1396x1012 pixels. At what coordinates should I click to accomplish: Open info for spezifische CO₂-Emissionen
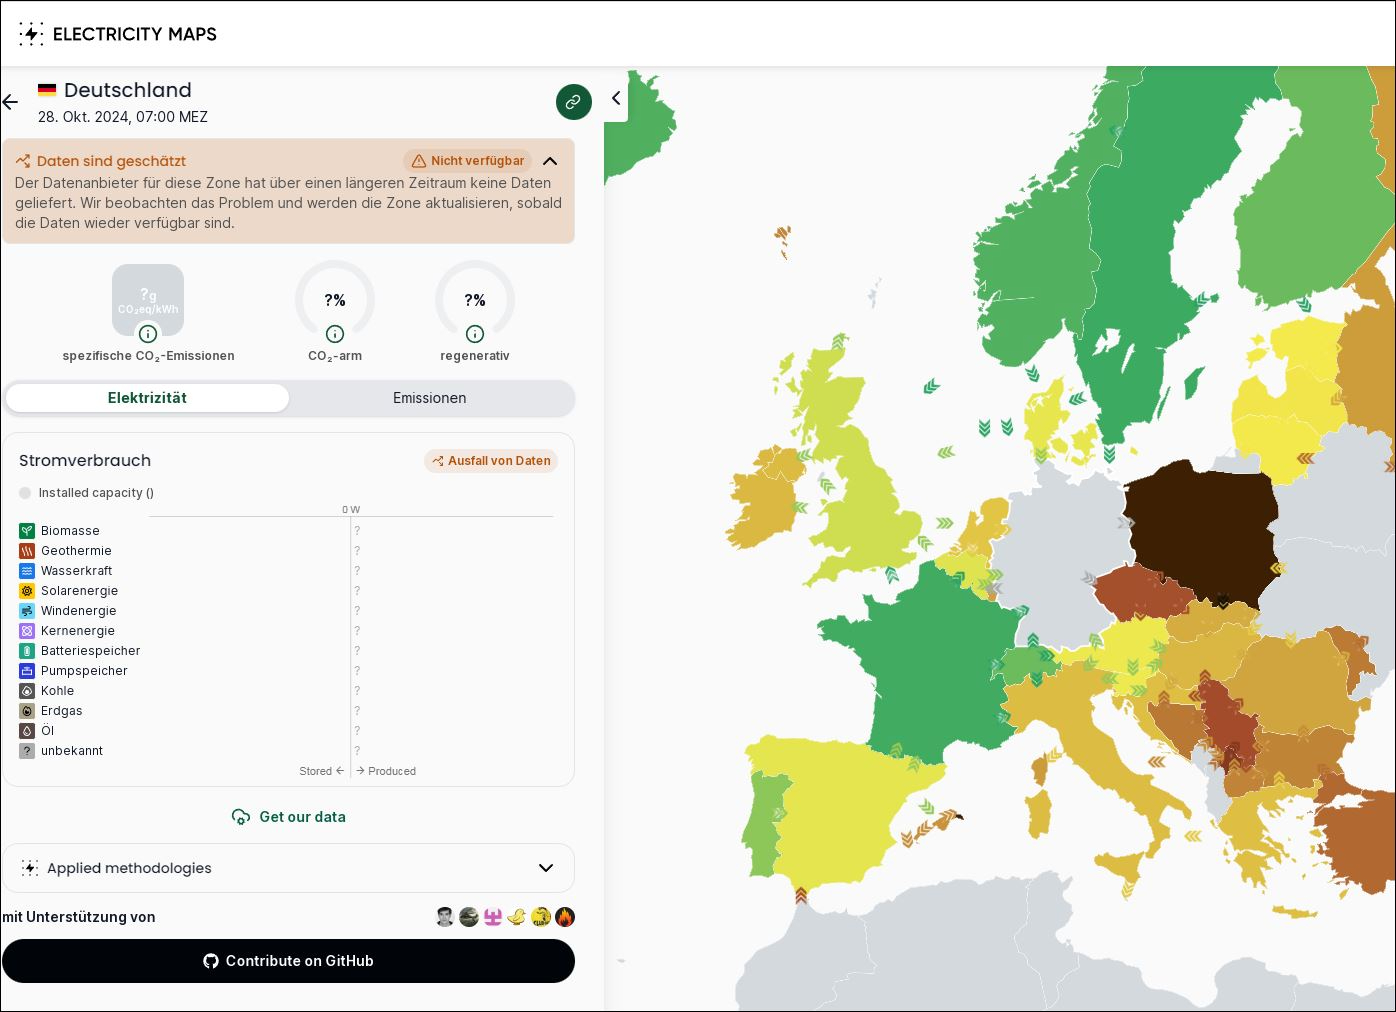(x=148, y=334)
